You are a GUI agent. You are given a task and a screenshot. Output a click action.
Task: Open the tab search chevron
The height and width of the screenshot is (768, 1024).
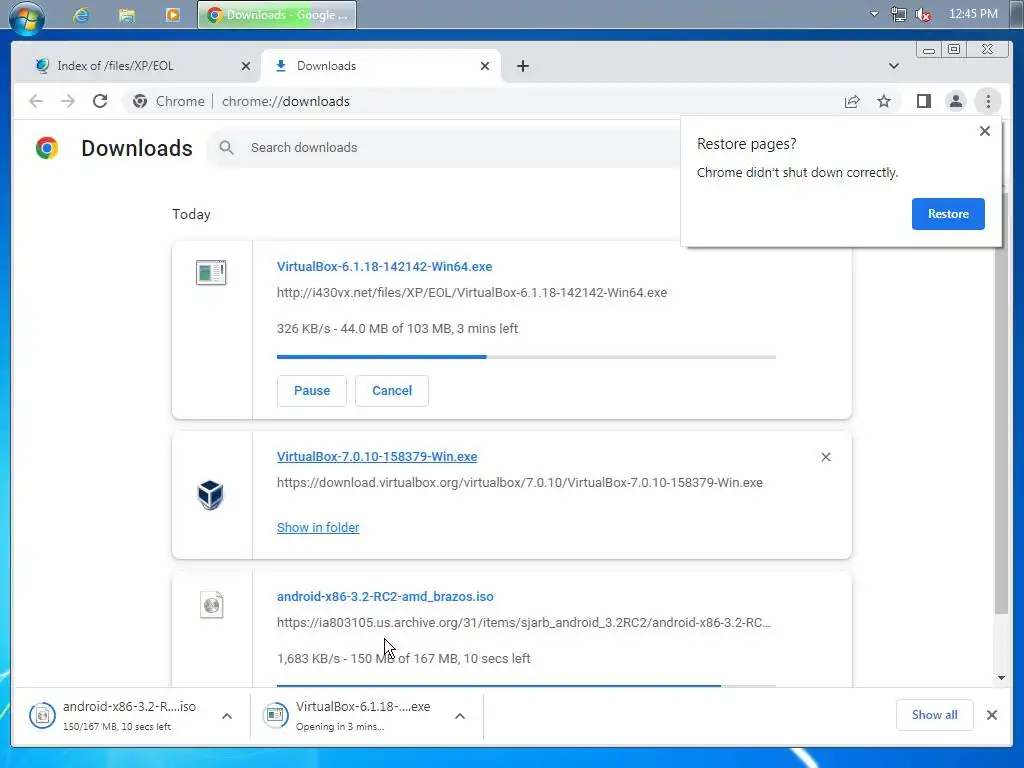(x=894, y=66)
